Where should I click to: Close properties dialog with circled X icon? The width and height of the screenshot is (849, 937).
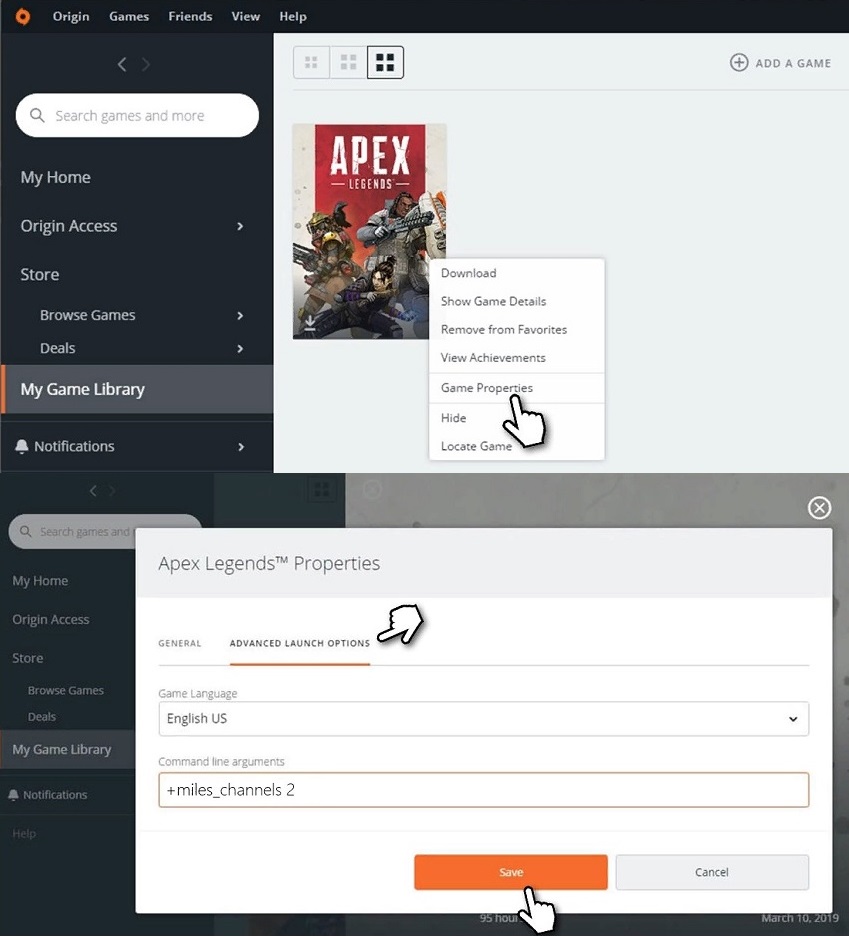click(819, 508)
